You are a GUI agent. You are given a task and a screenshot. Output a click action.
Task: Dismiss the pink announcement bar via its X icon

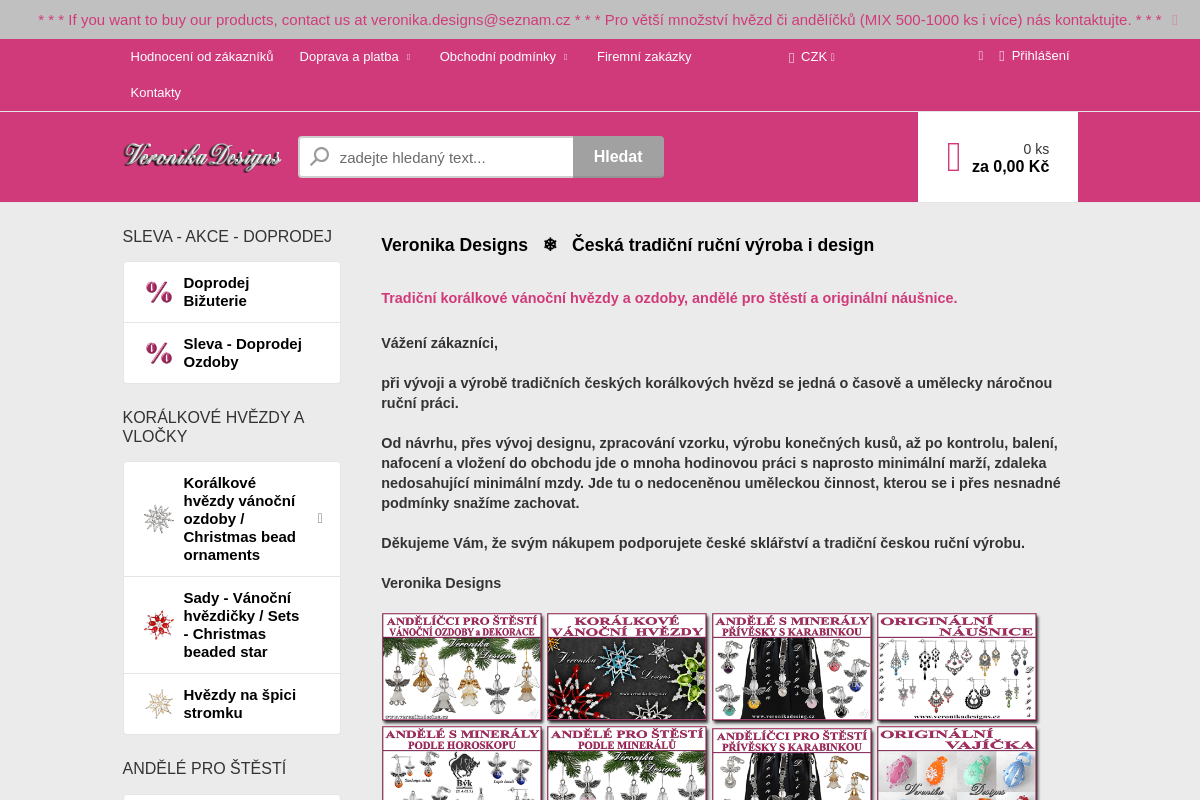click(1175, 19)
